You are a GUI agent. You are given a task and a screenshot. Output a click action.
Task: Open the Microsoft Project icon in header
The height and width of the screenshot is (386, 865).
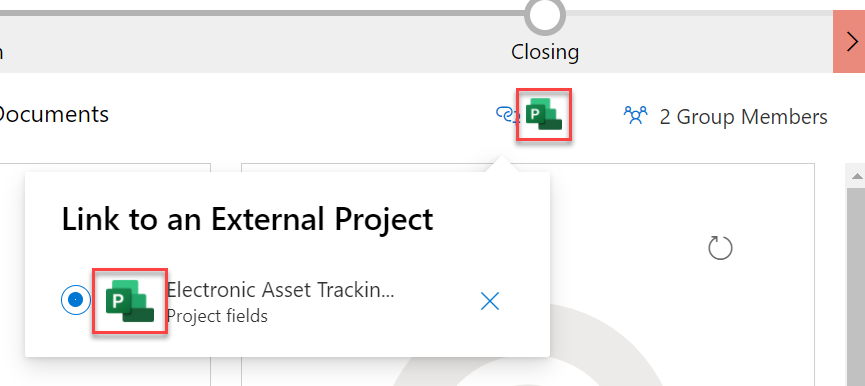543,115
